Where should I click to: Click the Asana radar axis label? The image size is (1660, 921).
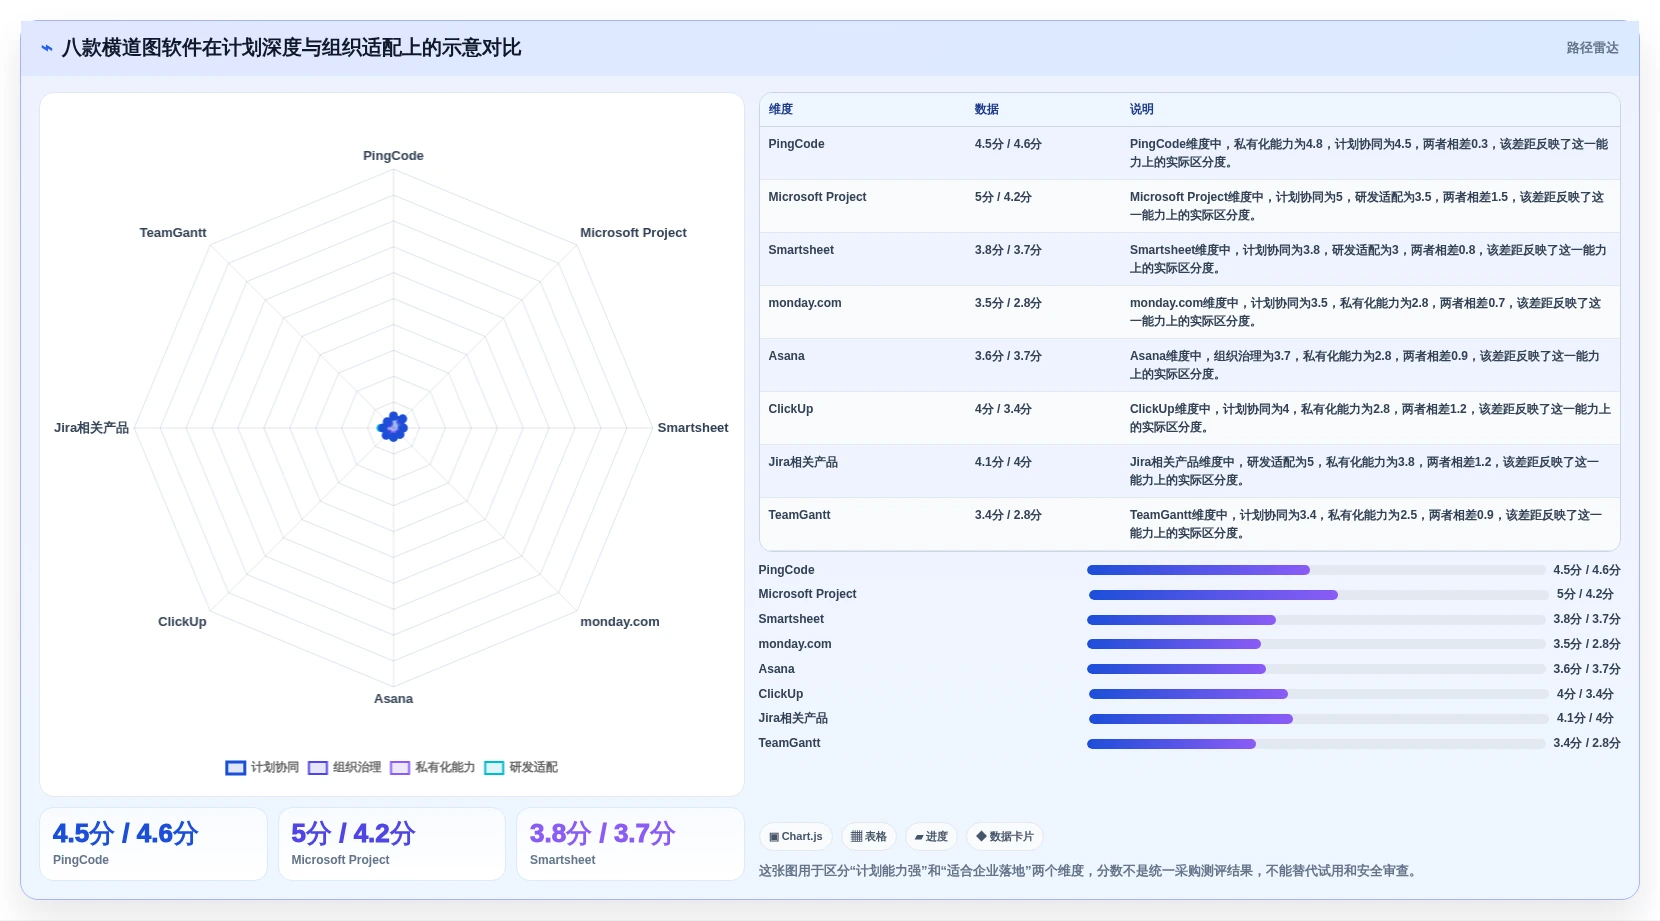point(393,699)
